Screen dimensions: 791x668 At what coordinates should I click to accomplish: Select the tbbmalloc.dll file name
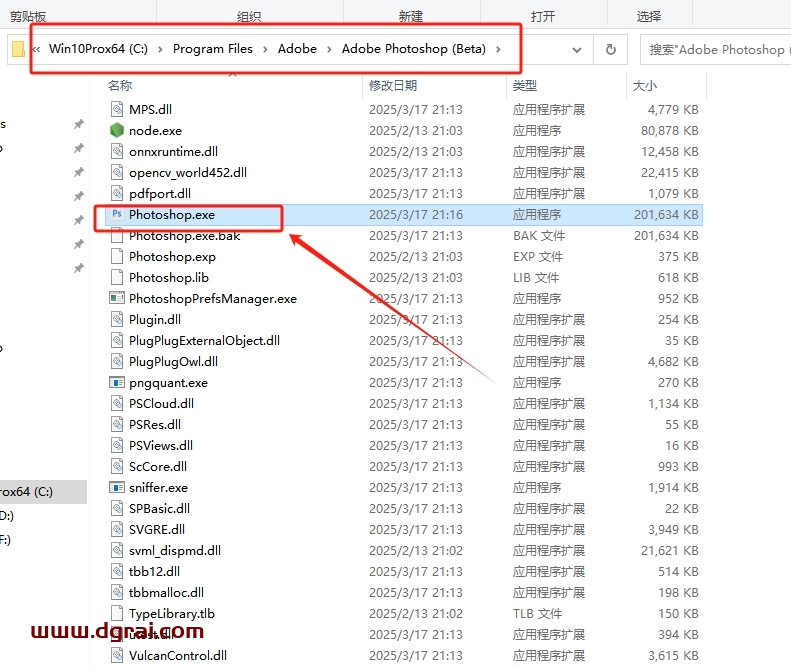point(166,592)
